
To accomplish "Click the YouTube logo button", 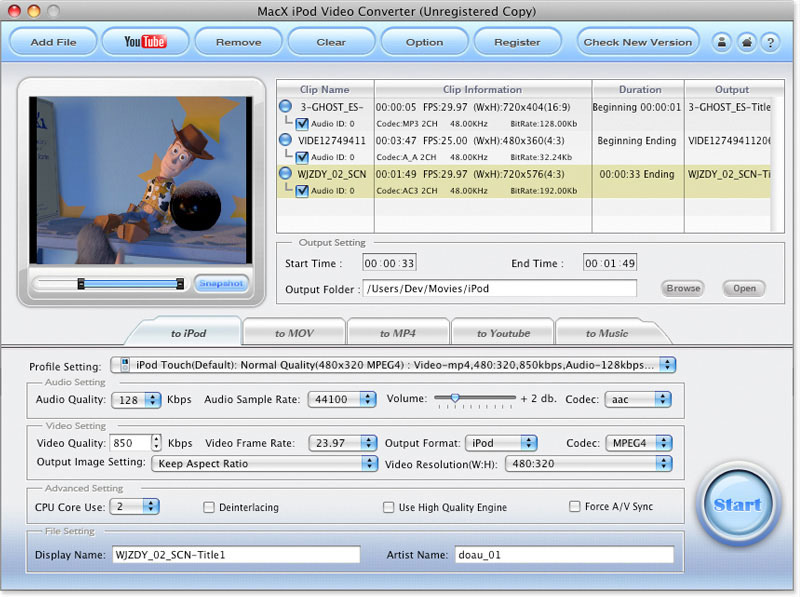I will pyautogui.click(x=145, y=42).
